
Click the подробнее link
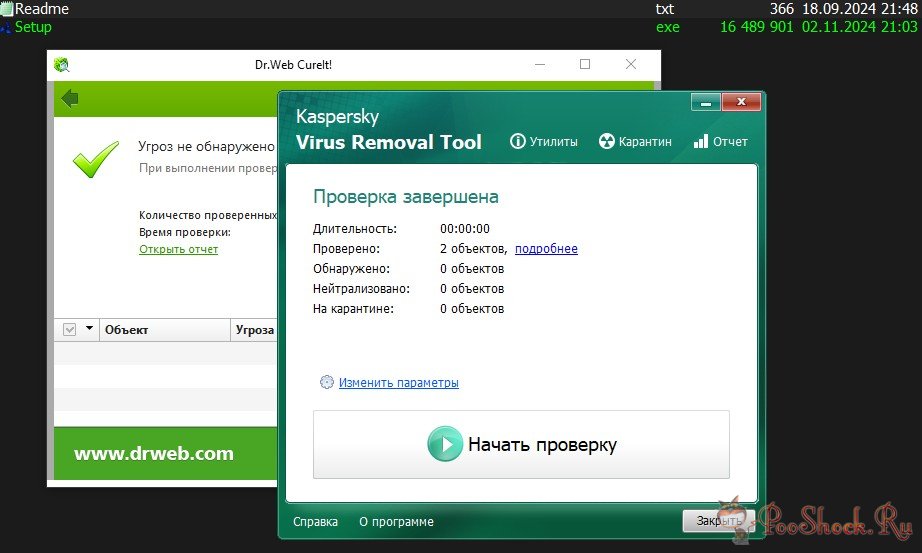click(x=546, y=249)
